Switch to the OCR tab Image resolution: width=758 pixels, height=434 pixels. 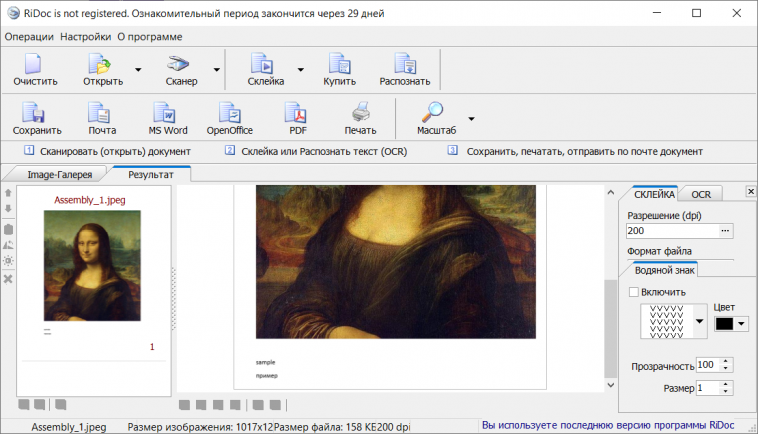point(701,194)
